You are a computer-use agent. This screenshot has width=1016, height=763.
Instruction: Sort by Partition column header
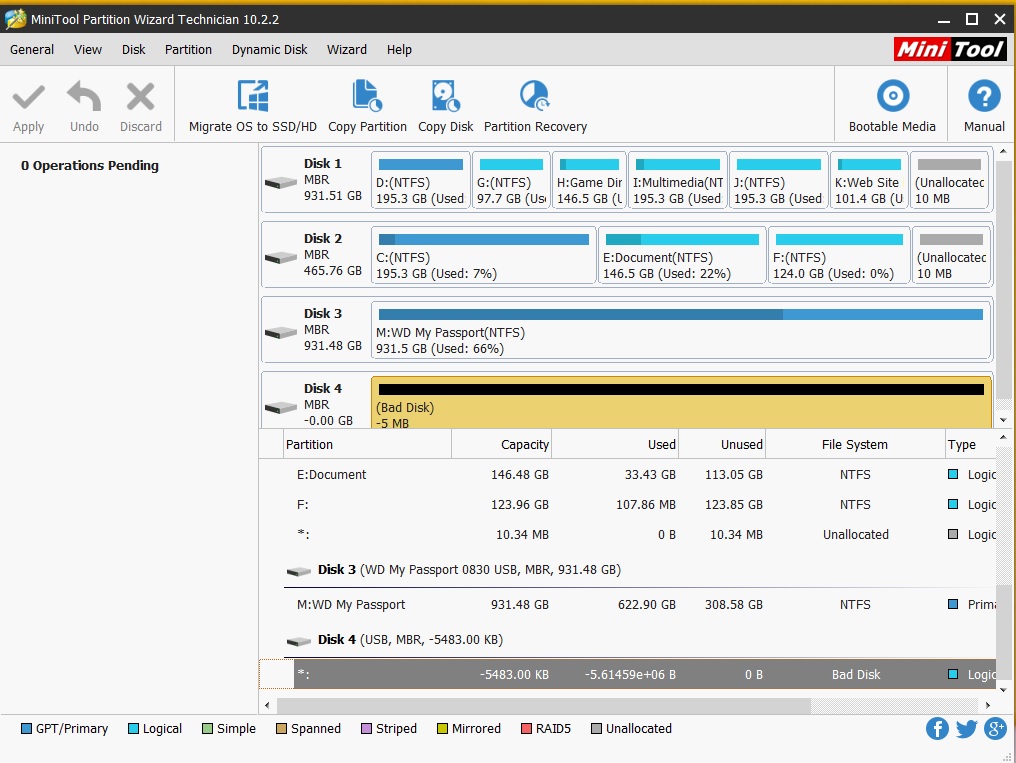pos(367,444)
